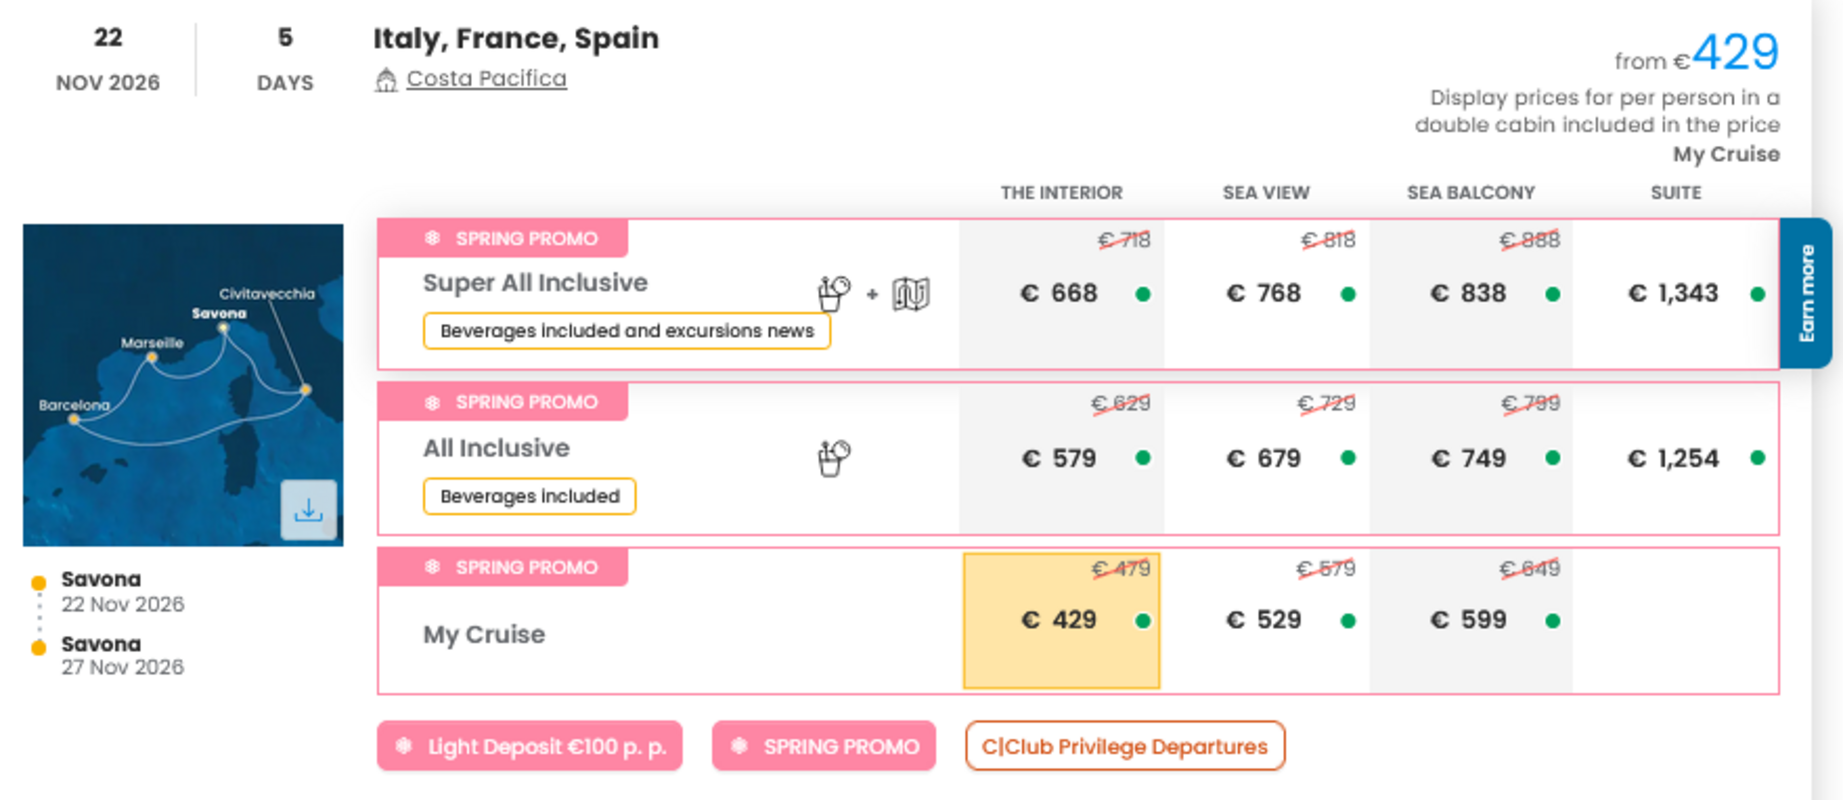Image resolution: width=1843 pixels, height=800 pixels.
Task: Toggle the green availability dot beside €668
Action: click(1143, 294)
